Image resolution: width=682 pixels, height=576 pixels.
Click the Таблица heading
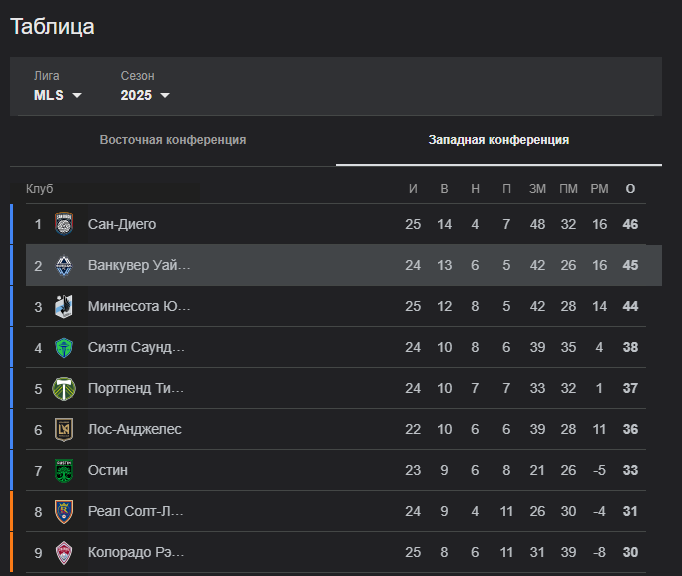tap(53, 27)
